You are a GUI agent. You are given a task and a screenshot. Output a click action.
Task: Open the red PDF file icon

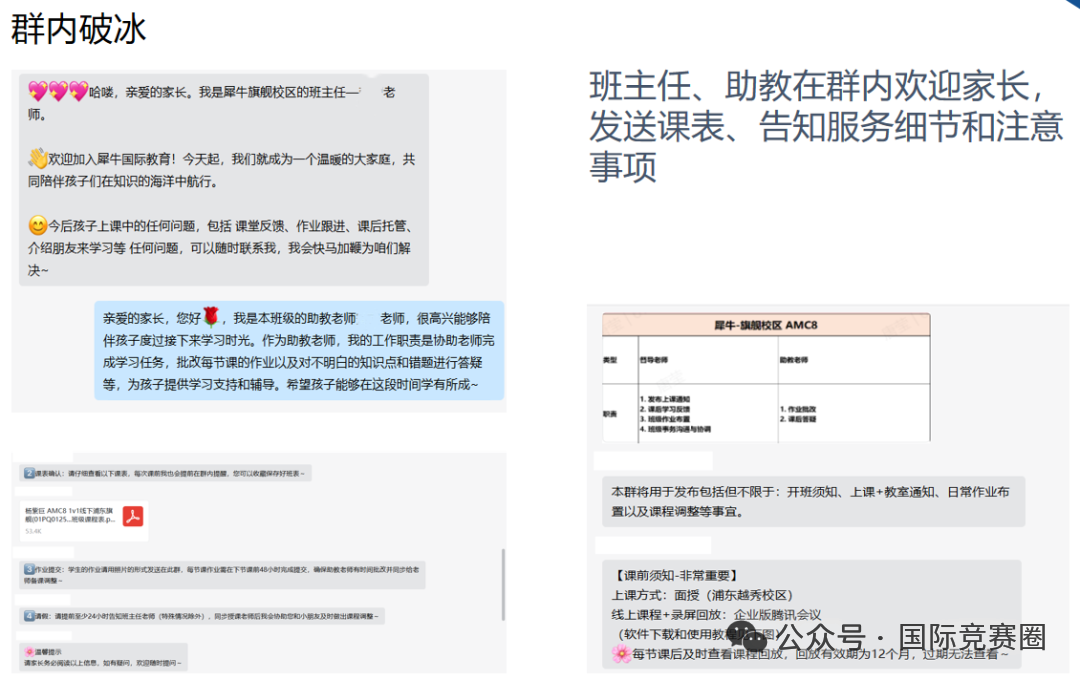(x=133, y=516)
